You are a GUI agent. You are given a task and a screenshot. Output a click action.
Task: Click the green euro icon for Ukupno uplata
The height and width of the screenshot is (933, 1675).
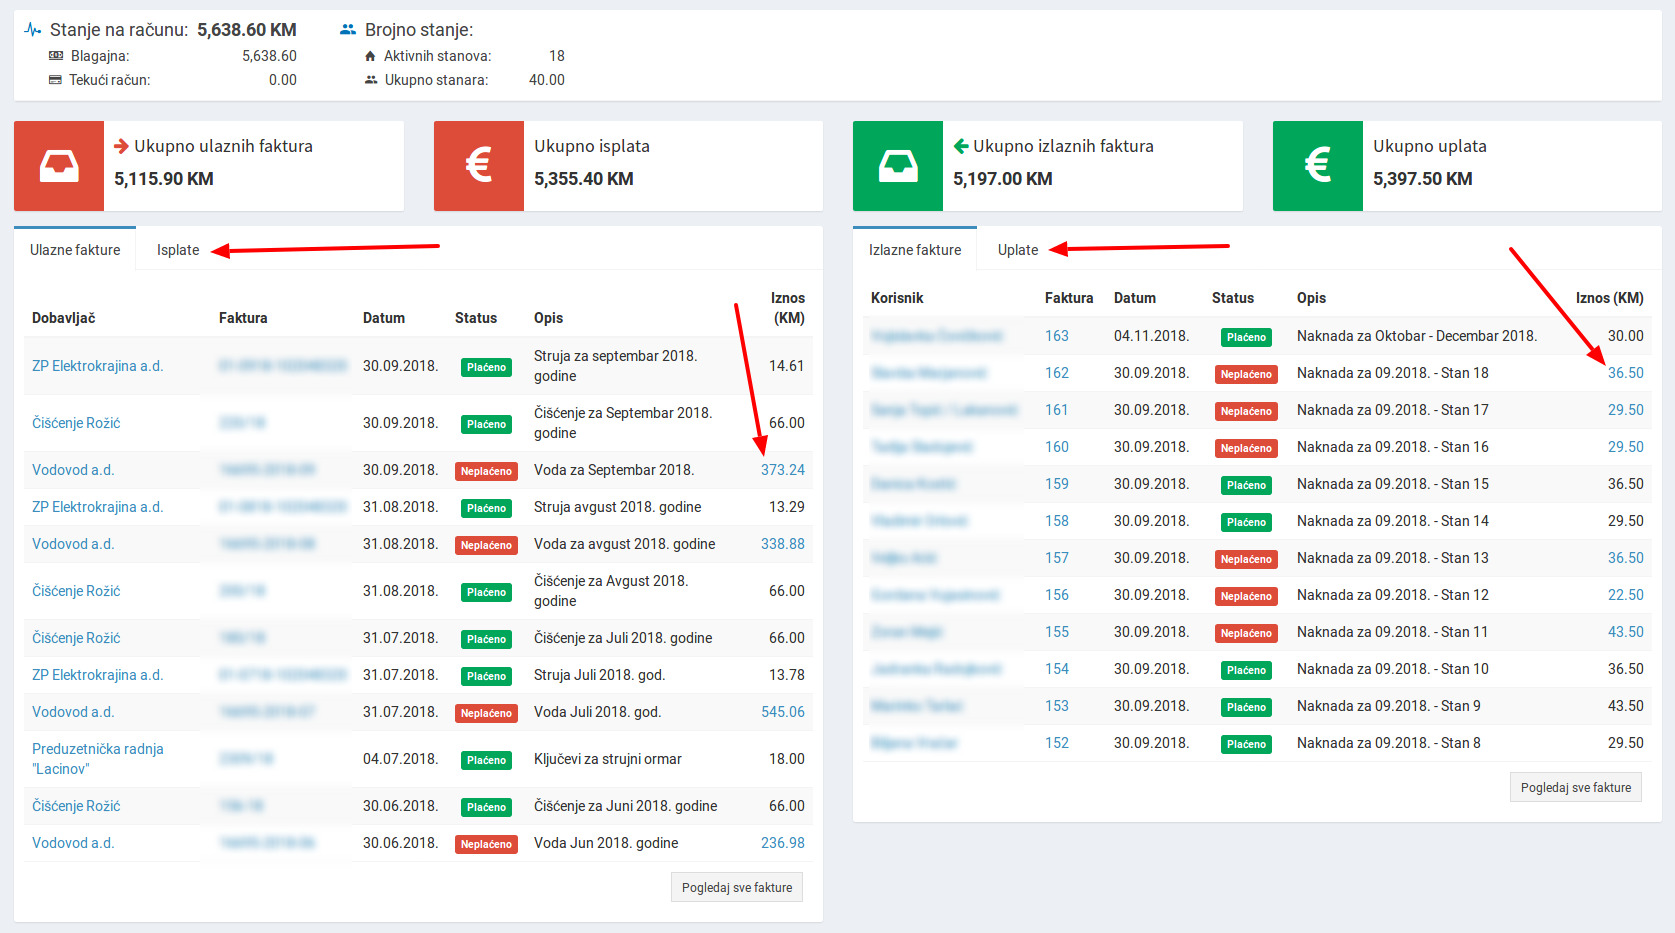click(x=1317, y=166)
